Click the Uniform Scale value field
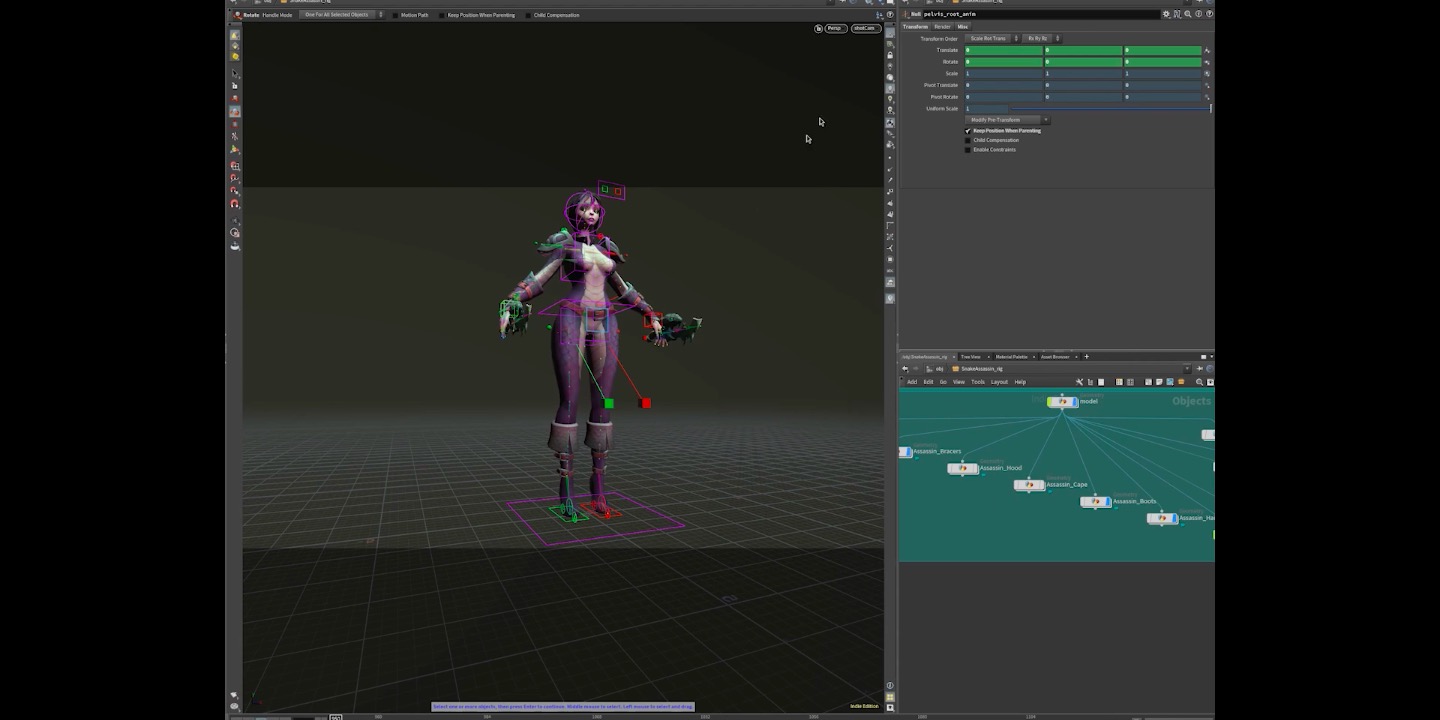Viewport: 1440px width, 720px height. (x=985, y=108)
